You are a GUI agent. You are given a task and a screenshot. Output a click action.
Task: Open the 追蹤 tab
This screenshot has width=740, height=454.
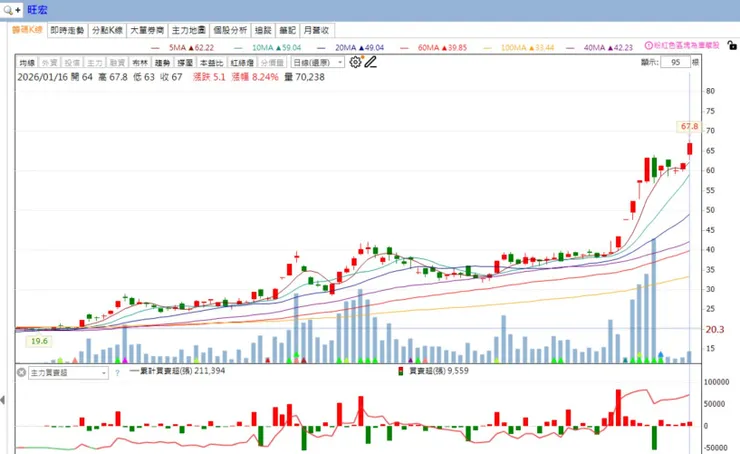263,30
